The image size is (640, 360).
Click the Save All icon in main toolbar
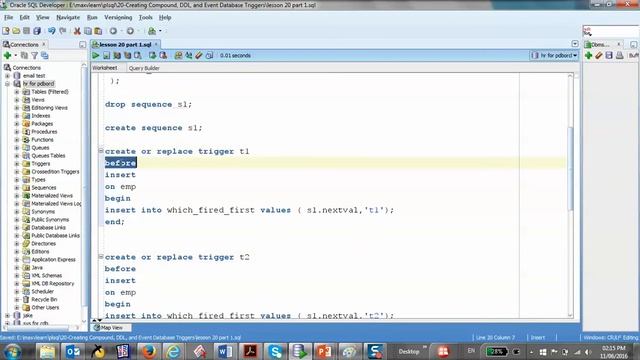click(37, 31)
